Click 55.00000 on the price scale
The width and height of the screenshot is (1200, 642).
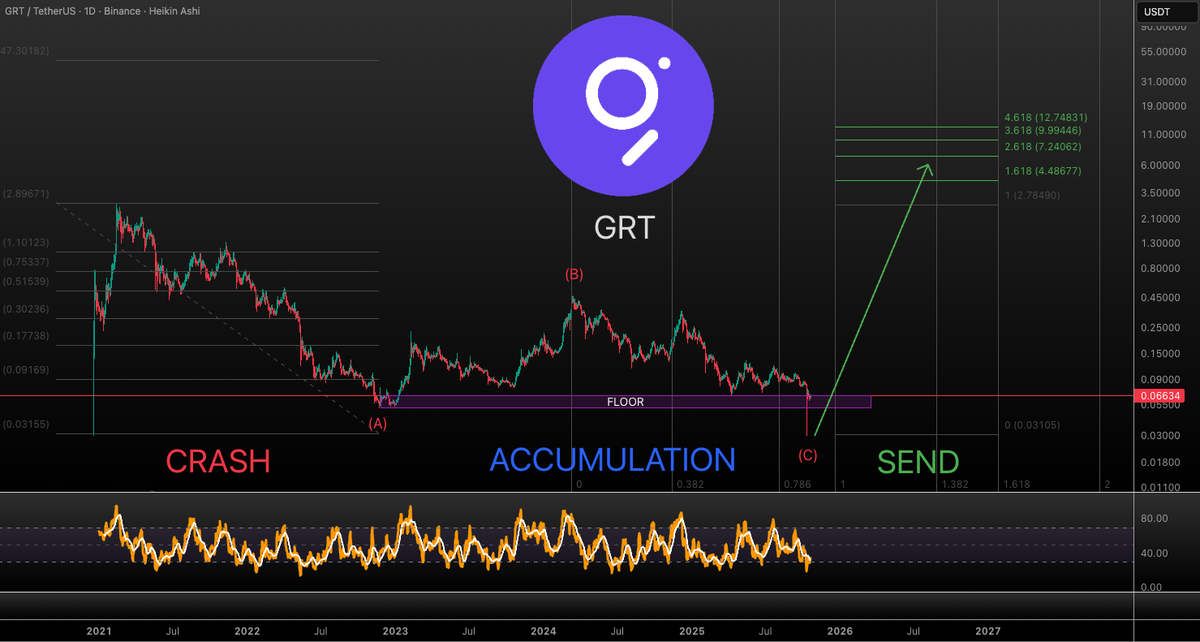[x=1161, y=50]
